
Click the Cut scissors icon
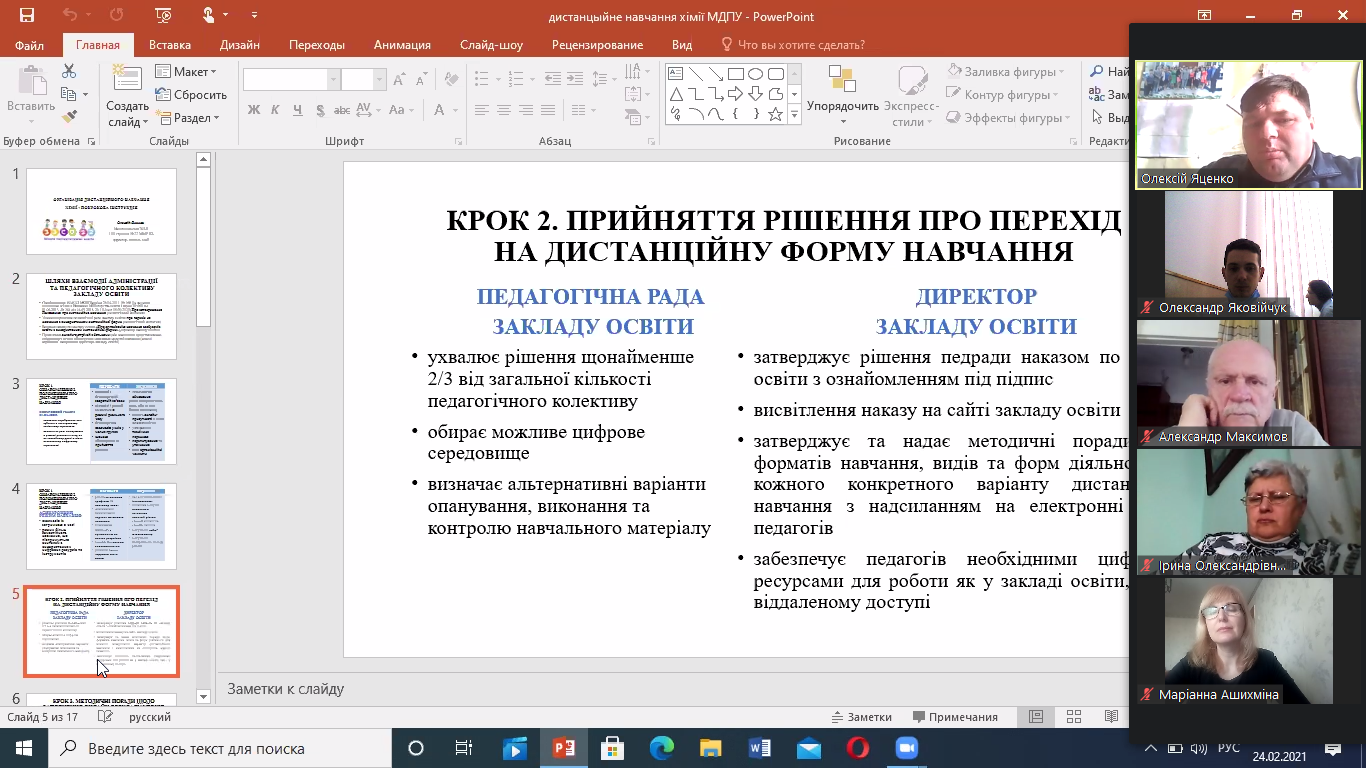pos(69,72)
